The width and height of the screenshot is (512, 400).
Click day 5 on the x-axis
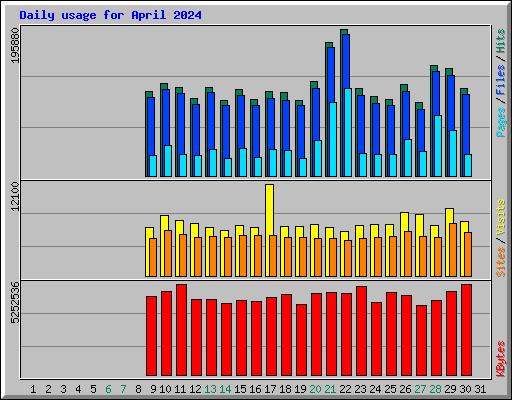coord(93,389)
